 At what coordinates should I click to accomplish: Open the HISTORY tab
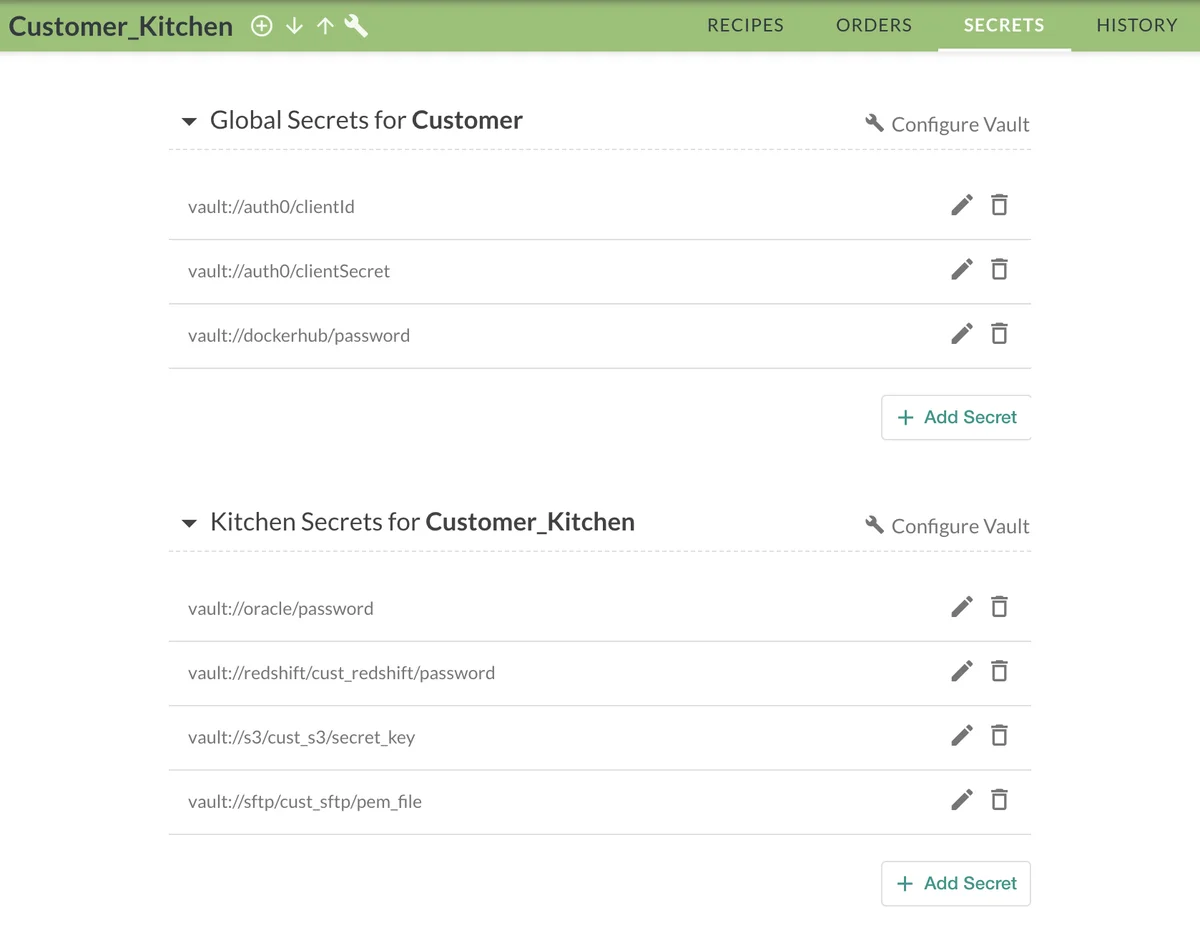(1136, 25)
